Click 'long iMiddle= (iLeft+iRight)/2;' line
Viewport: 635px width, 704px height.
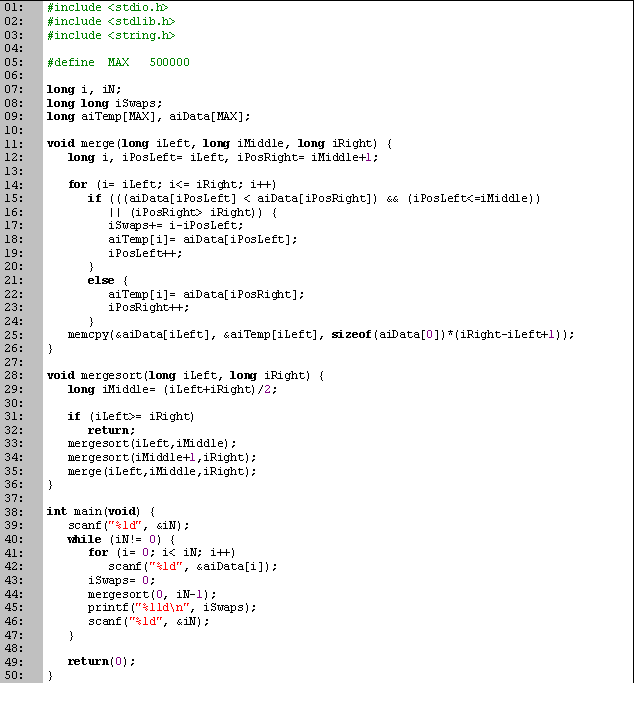pyautogui.click(x=172, y=389)
